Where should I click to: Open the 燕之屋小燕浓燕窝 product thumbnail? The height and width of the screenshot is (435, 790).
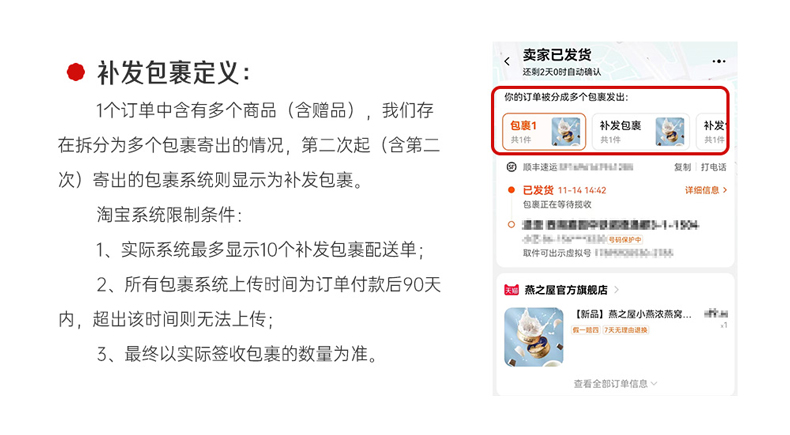(x=534, y=337)
